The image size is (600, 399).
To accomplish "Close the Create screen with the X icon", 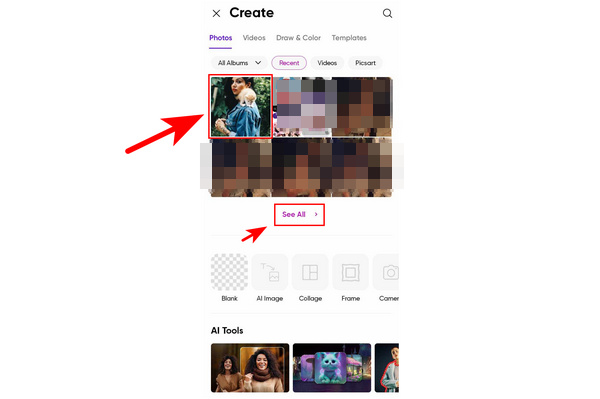I will pos(216,13).
